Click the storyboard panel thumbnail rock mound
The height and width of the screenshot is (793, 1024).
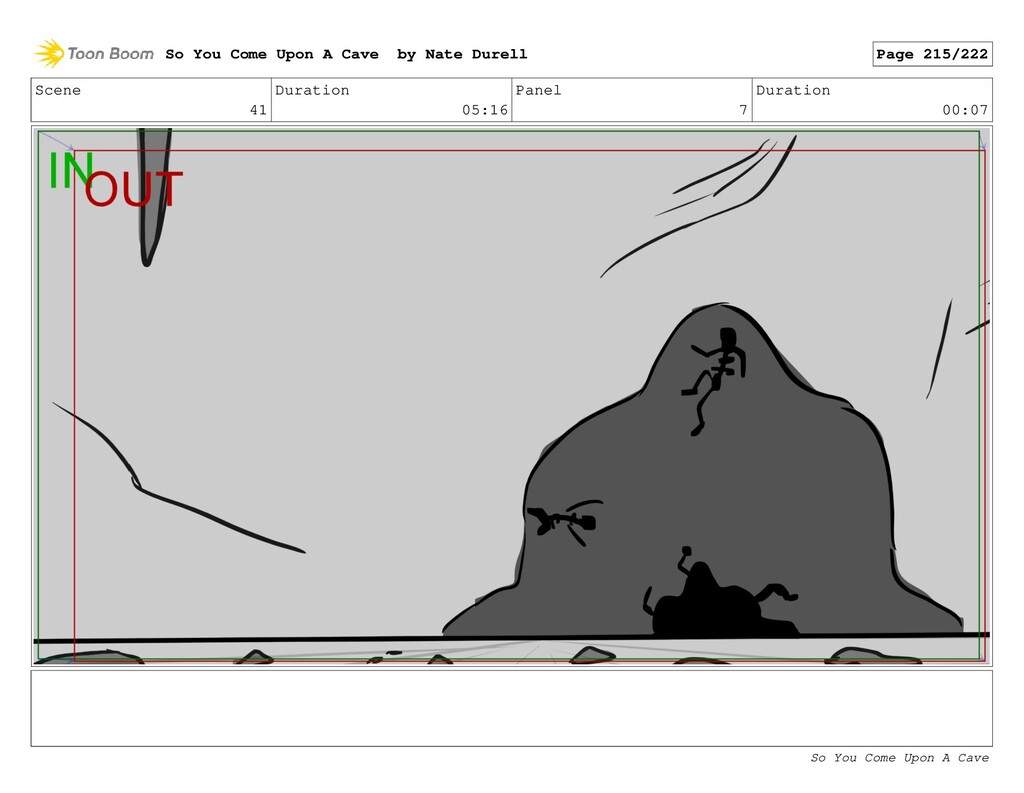[702, 470]
